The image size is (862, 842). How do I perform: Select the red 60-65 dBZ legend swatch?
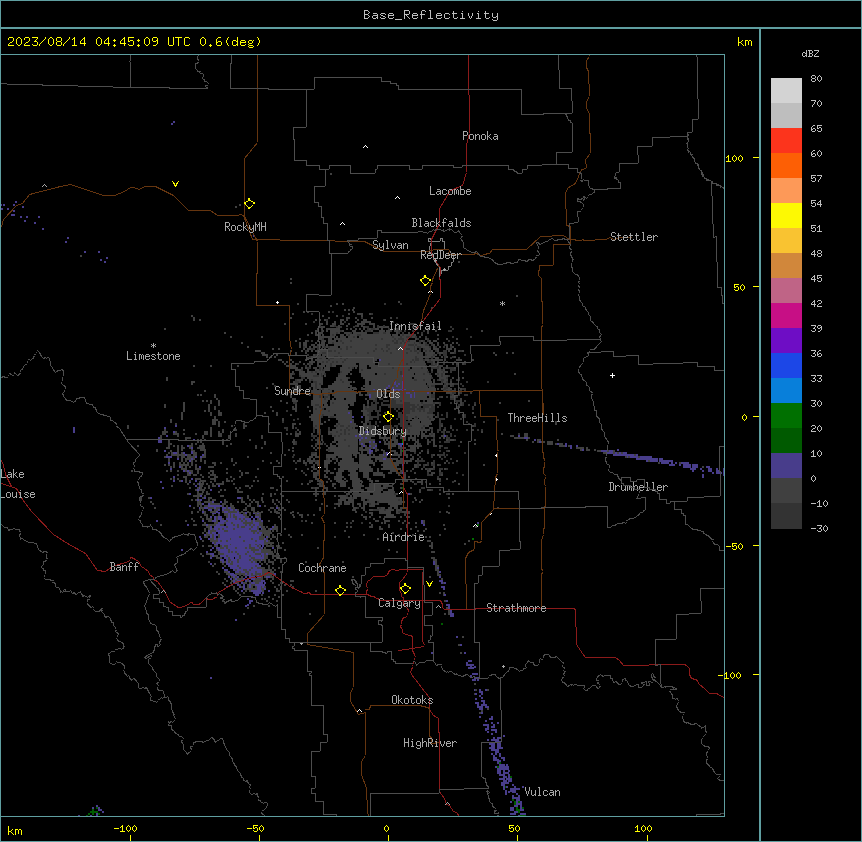pyautogui.click(x=786, y=140)
